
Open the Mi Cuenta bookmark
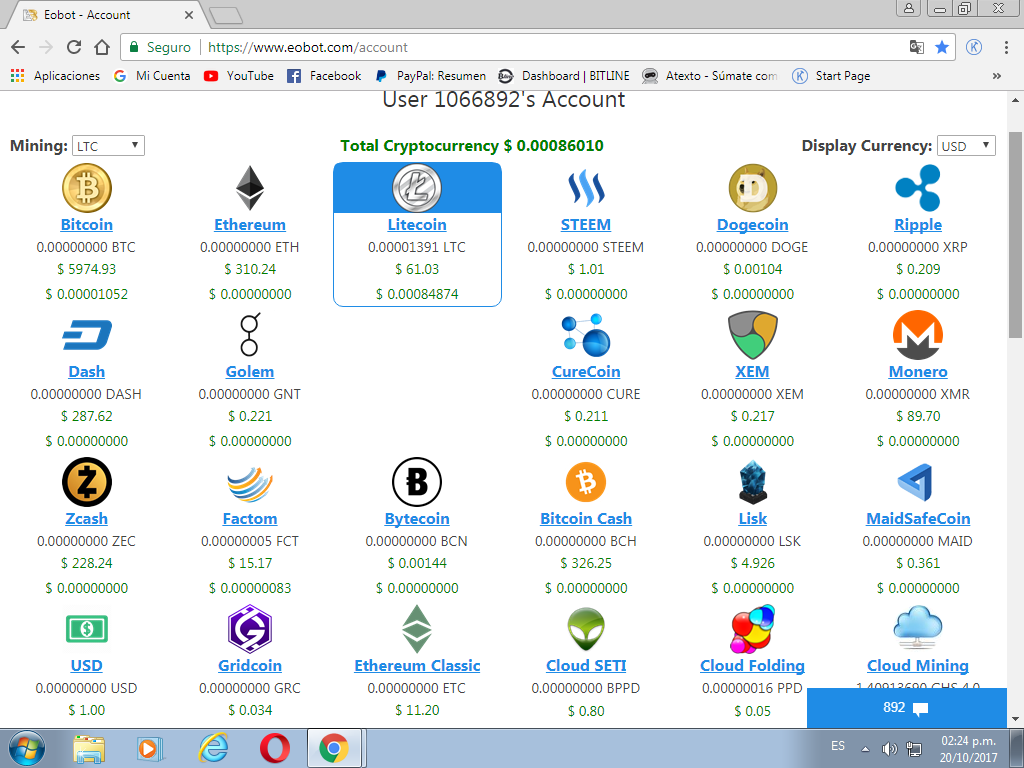[152, 76]
